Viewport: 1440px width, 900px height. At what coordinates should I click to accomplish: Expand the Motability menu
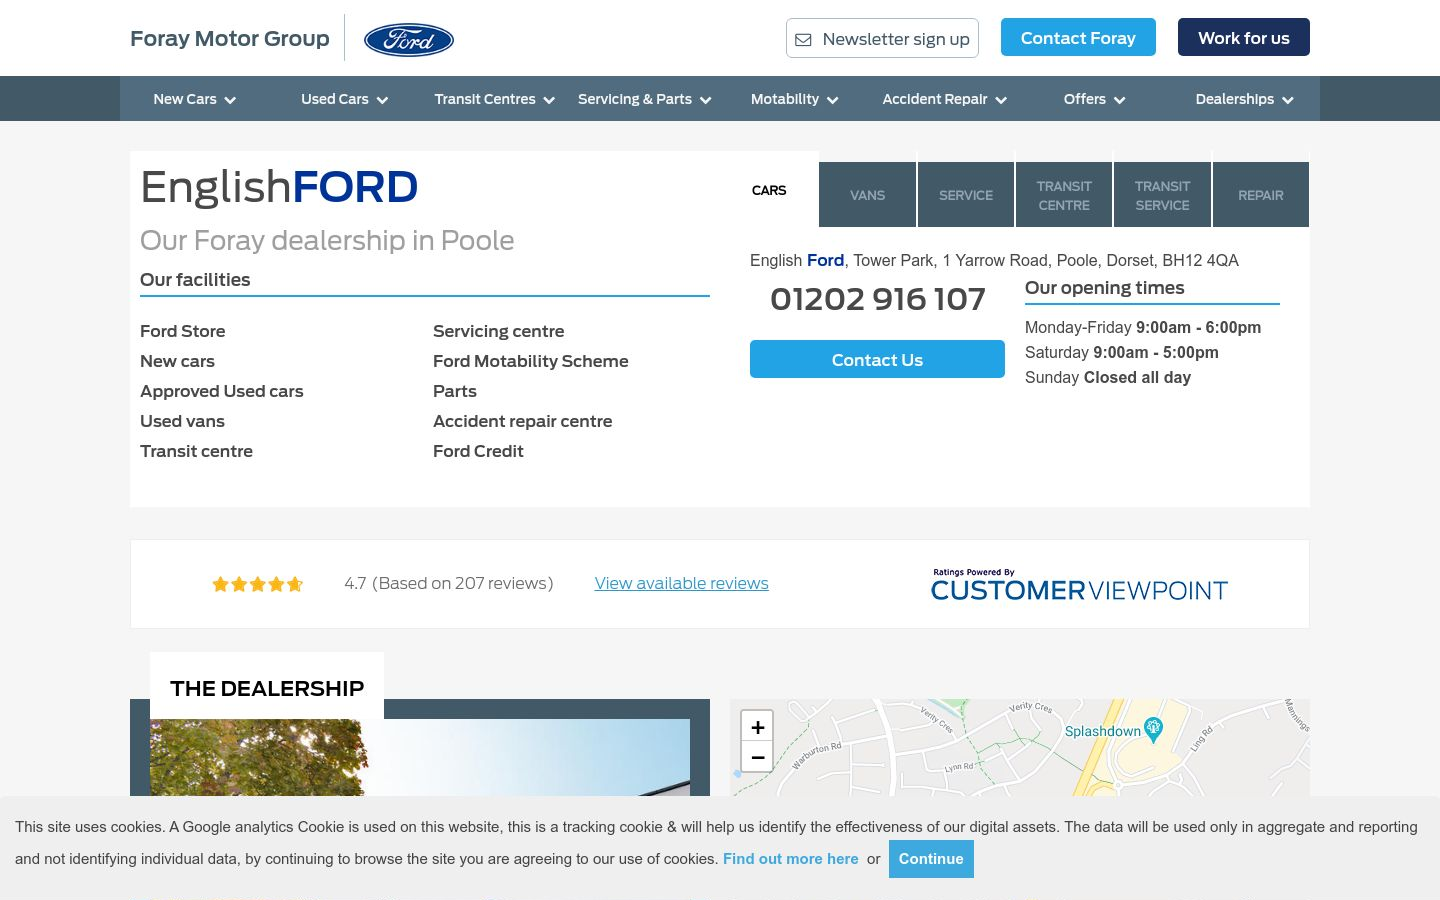[x=794, y=99]
